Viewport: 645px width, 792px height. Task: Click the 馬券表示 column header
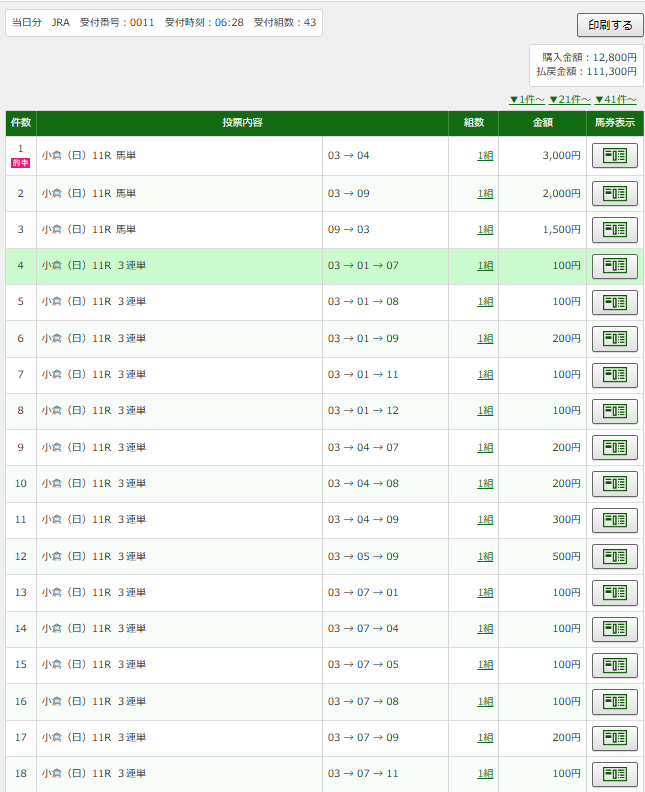[615, 123]
